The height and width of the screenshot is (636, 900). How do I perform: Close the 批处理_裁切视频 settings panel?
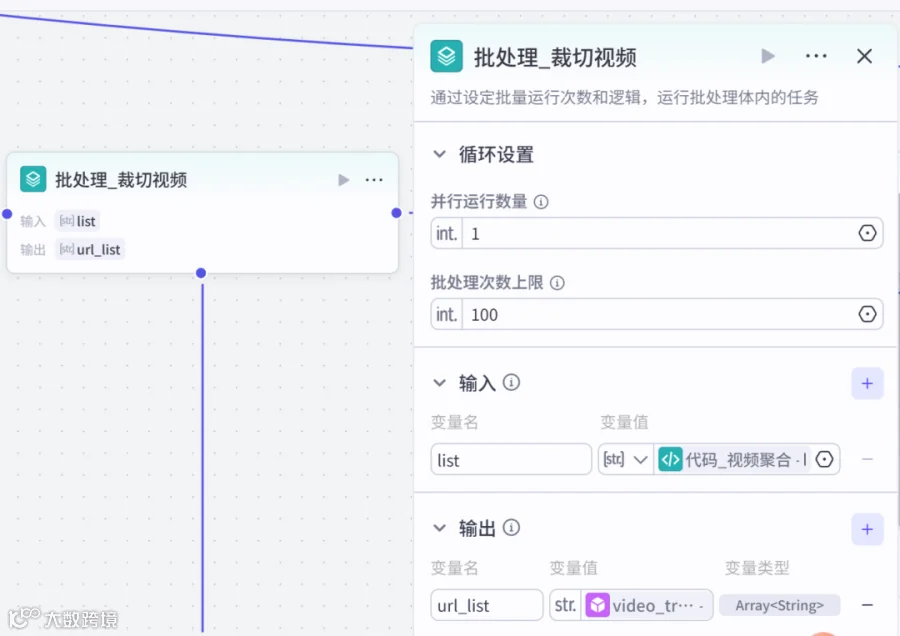(864, 56)
